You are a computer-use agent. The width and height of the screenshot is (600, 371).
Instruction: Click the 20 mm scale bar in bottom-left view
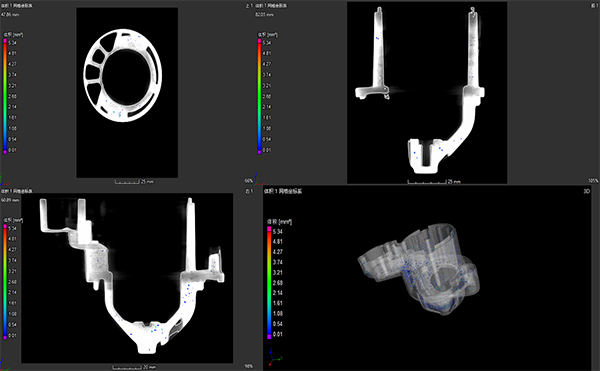[134, 367]
